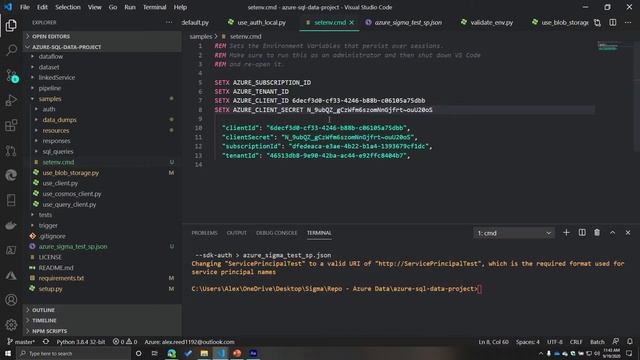Open File Explorer from the taskbar

(204, 353)
